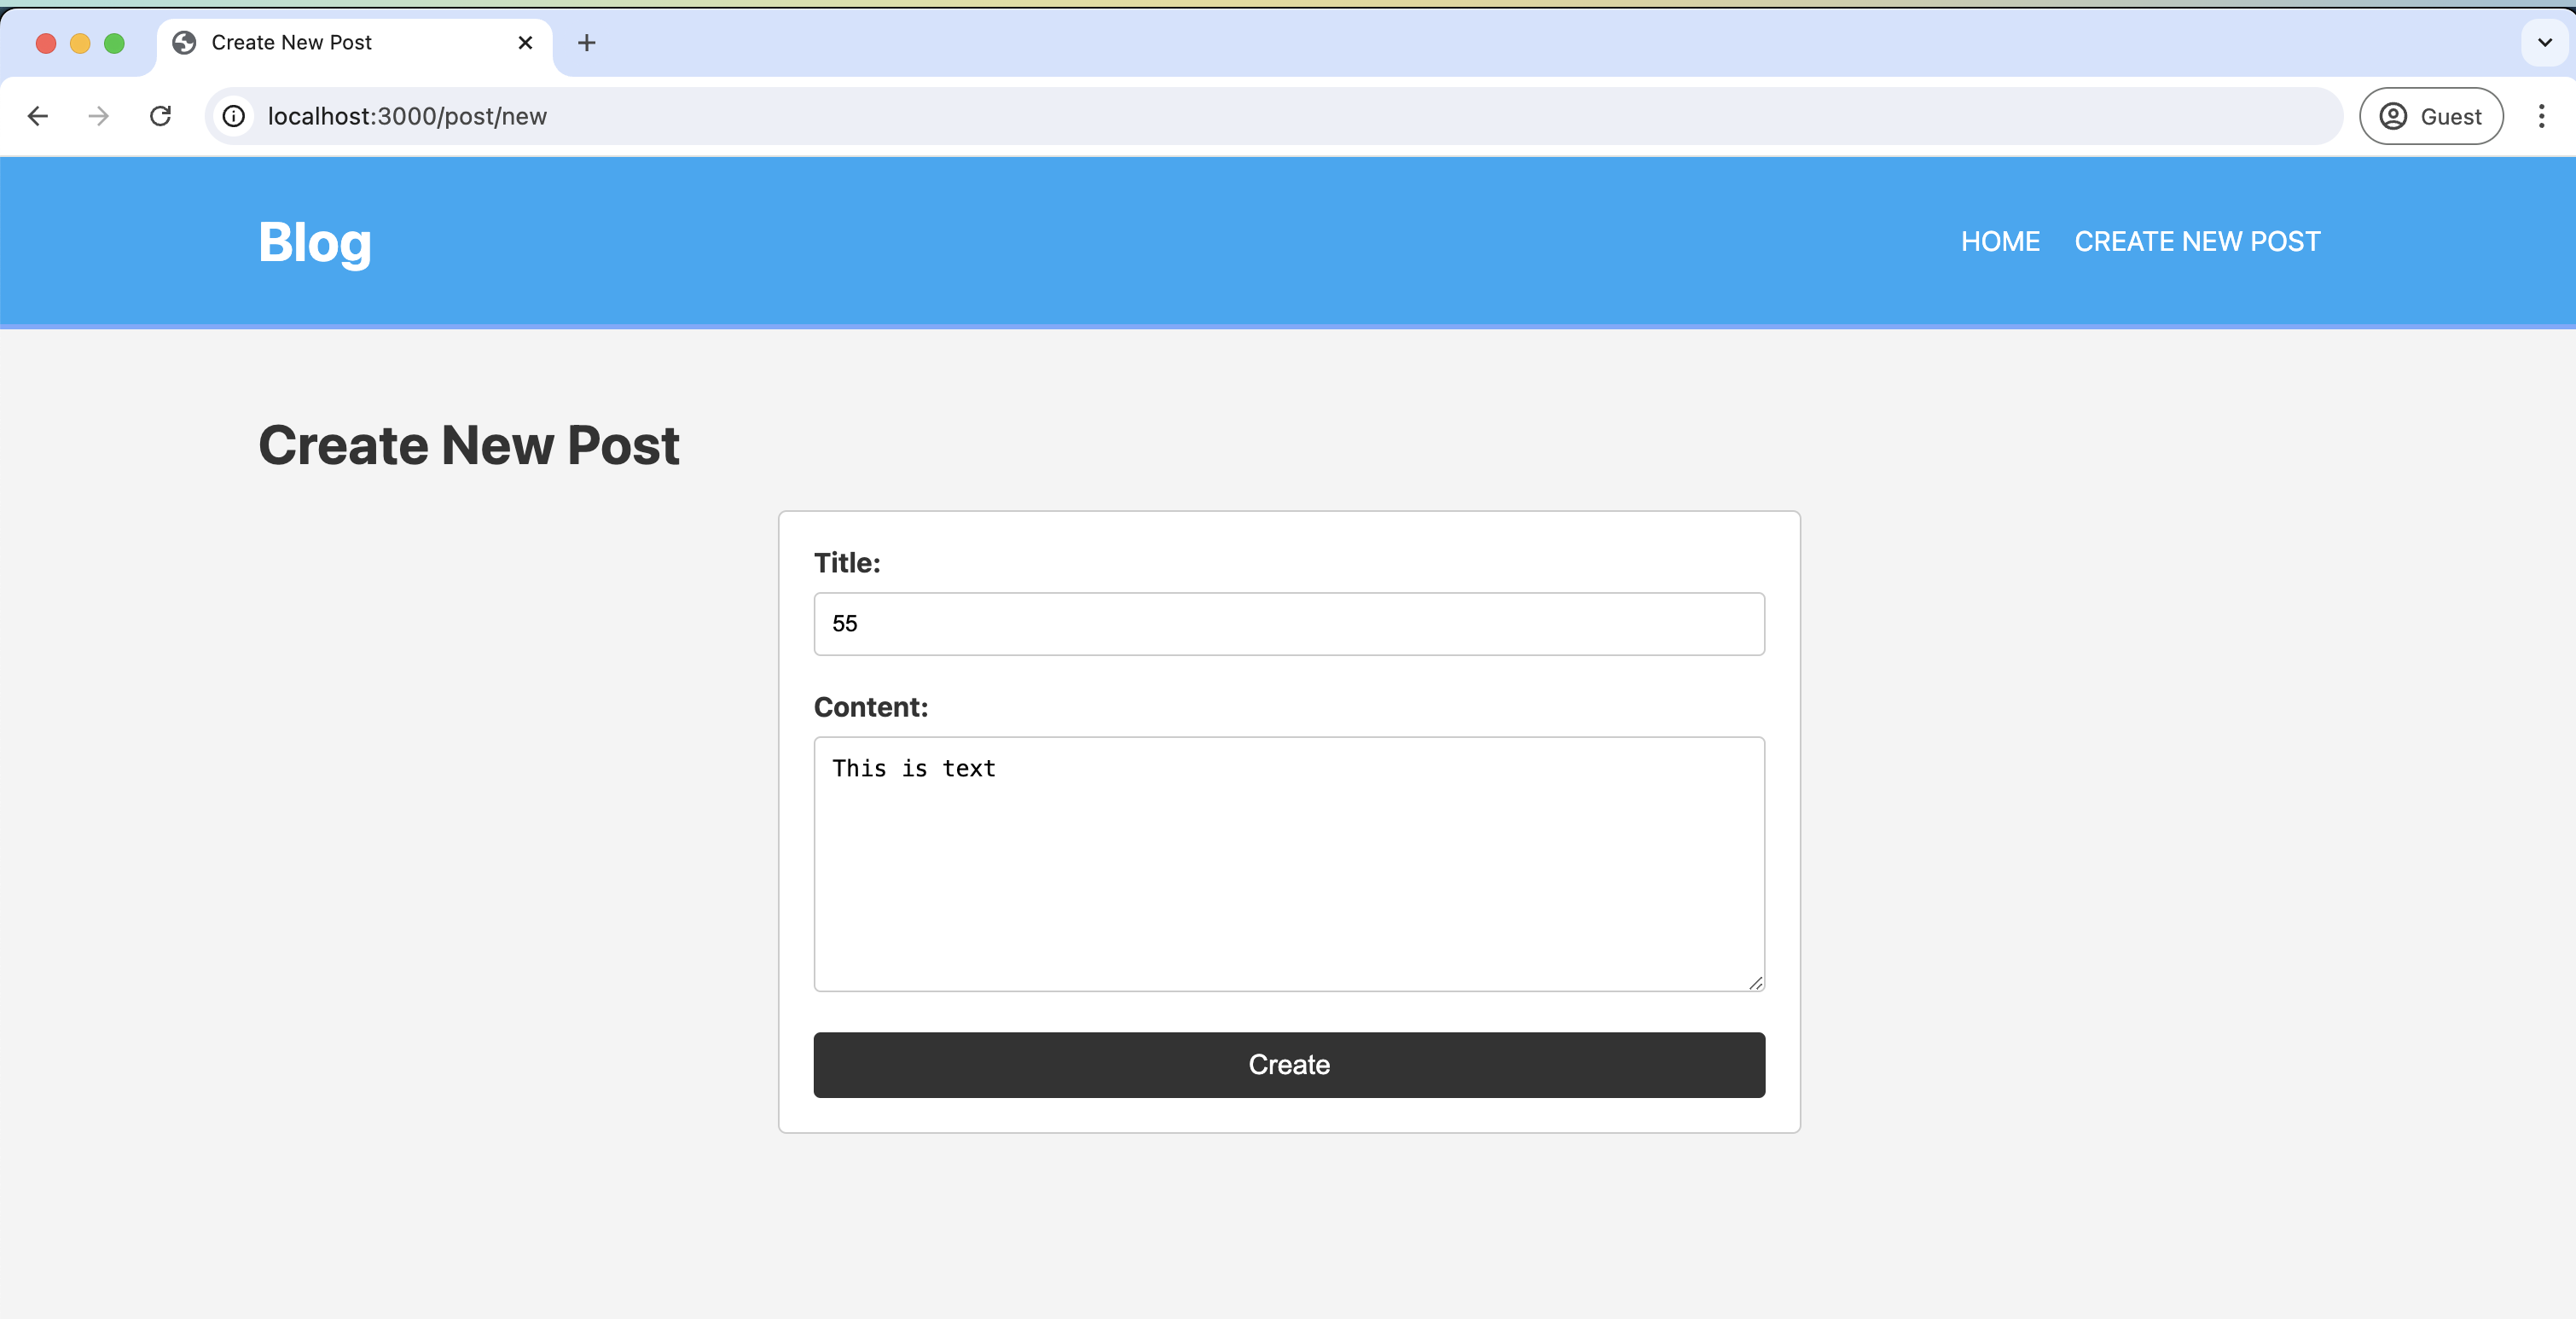
Task: Click the resize handle of the Content textarea
Action: pos(1757,983)
